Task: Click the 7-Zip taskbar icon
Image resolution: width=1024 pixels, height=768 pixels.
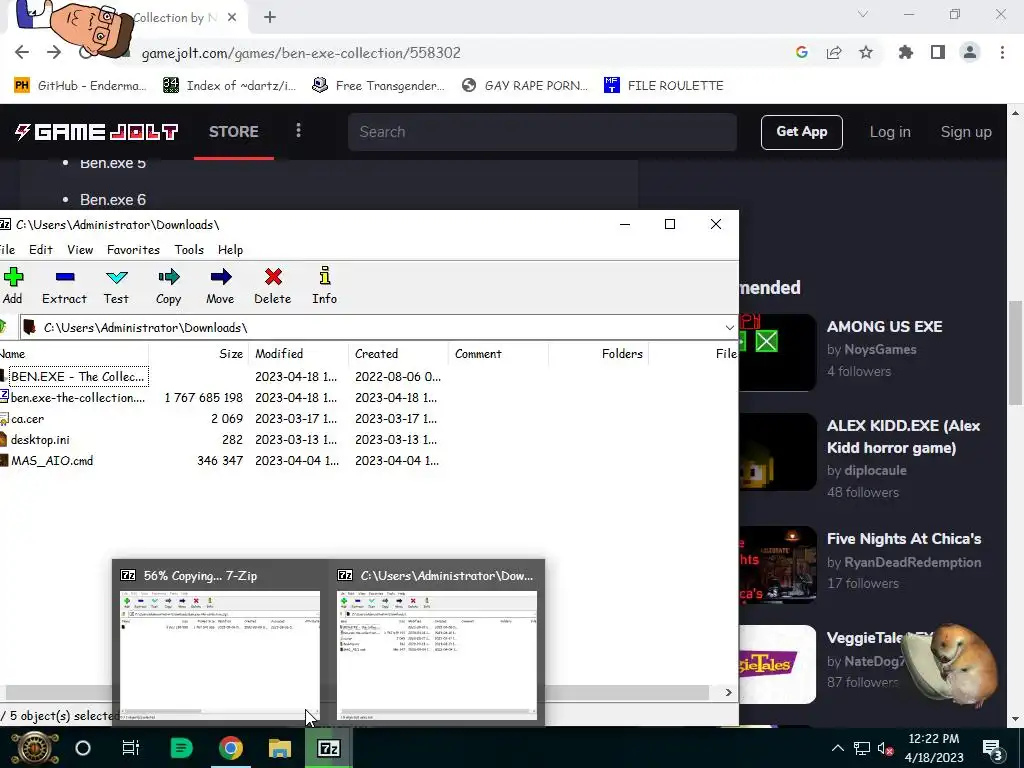Action: pyautogui.click(x=328, y=748)
